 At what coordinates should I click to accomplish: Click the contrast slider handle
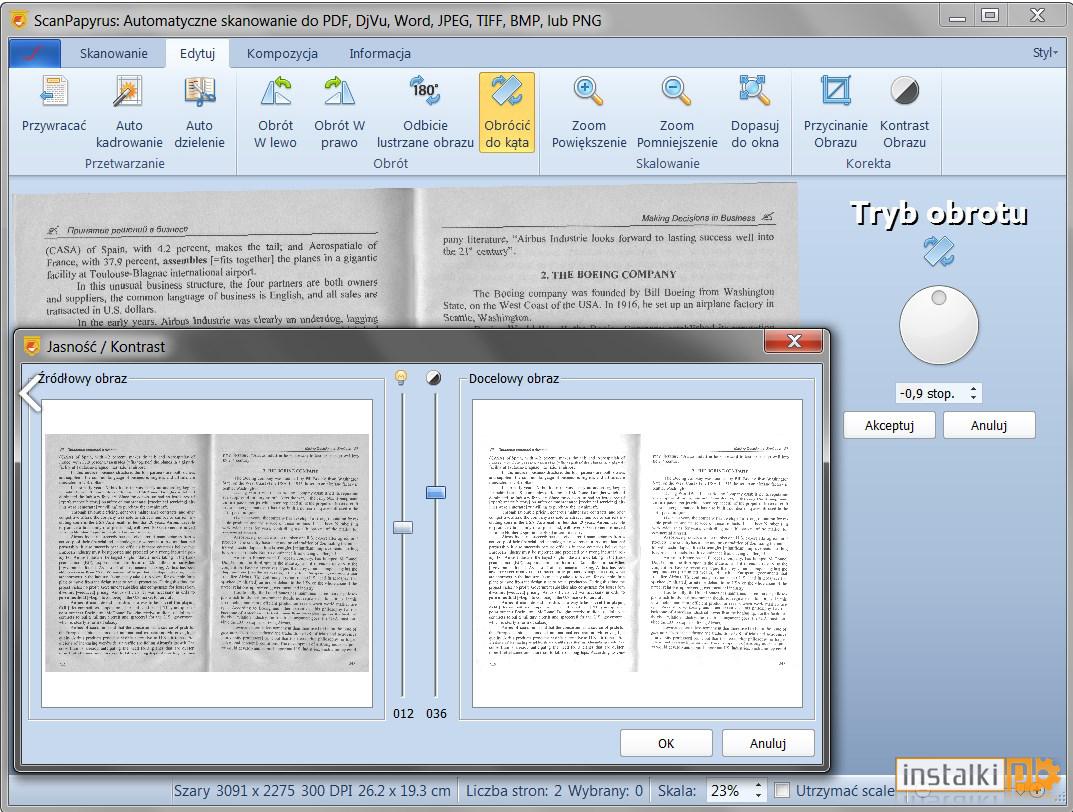coord(436,493)
